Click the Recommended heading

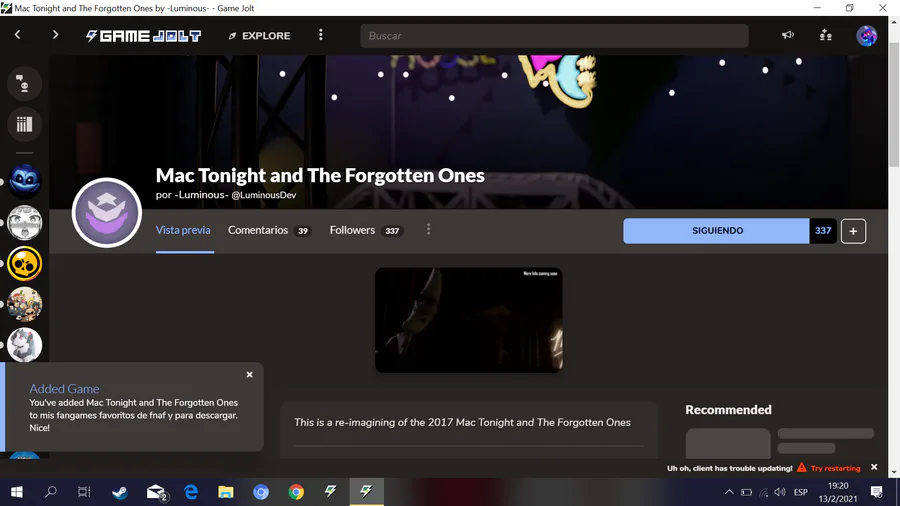(x=728, y=410)
